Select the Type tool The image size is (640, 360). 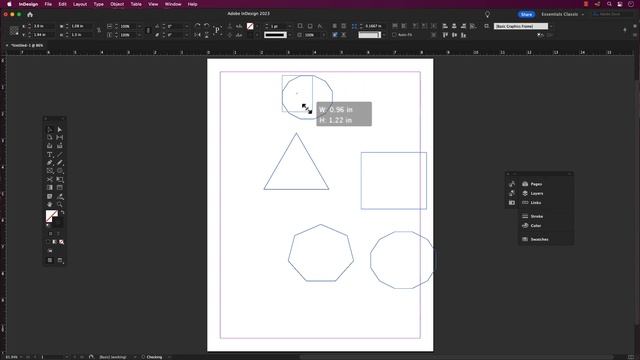tap(50, 155)
